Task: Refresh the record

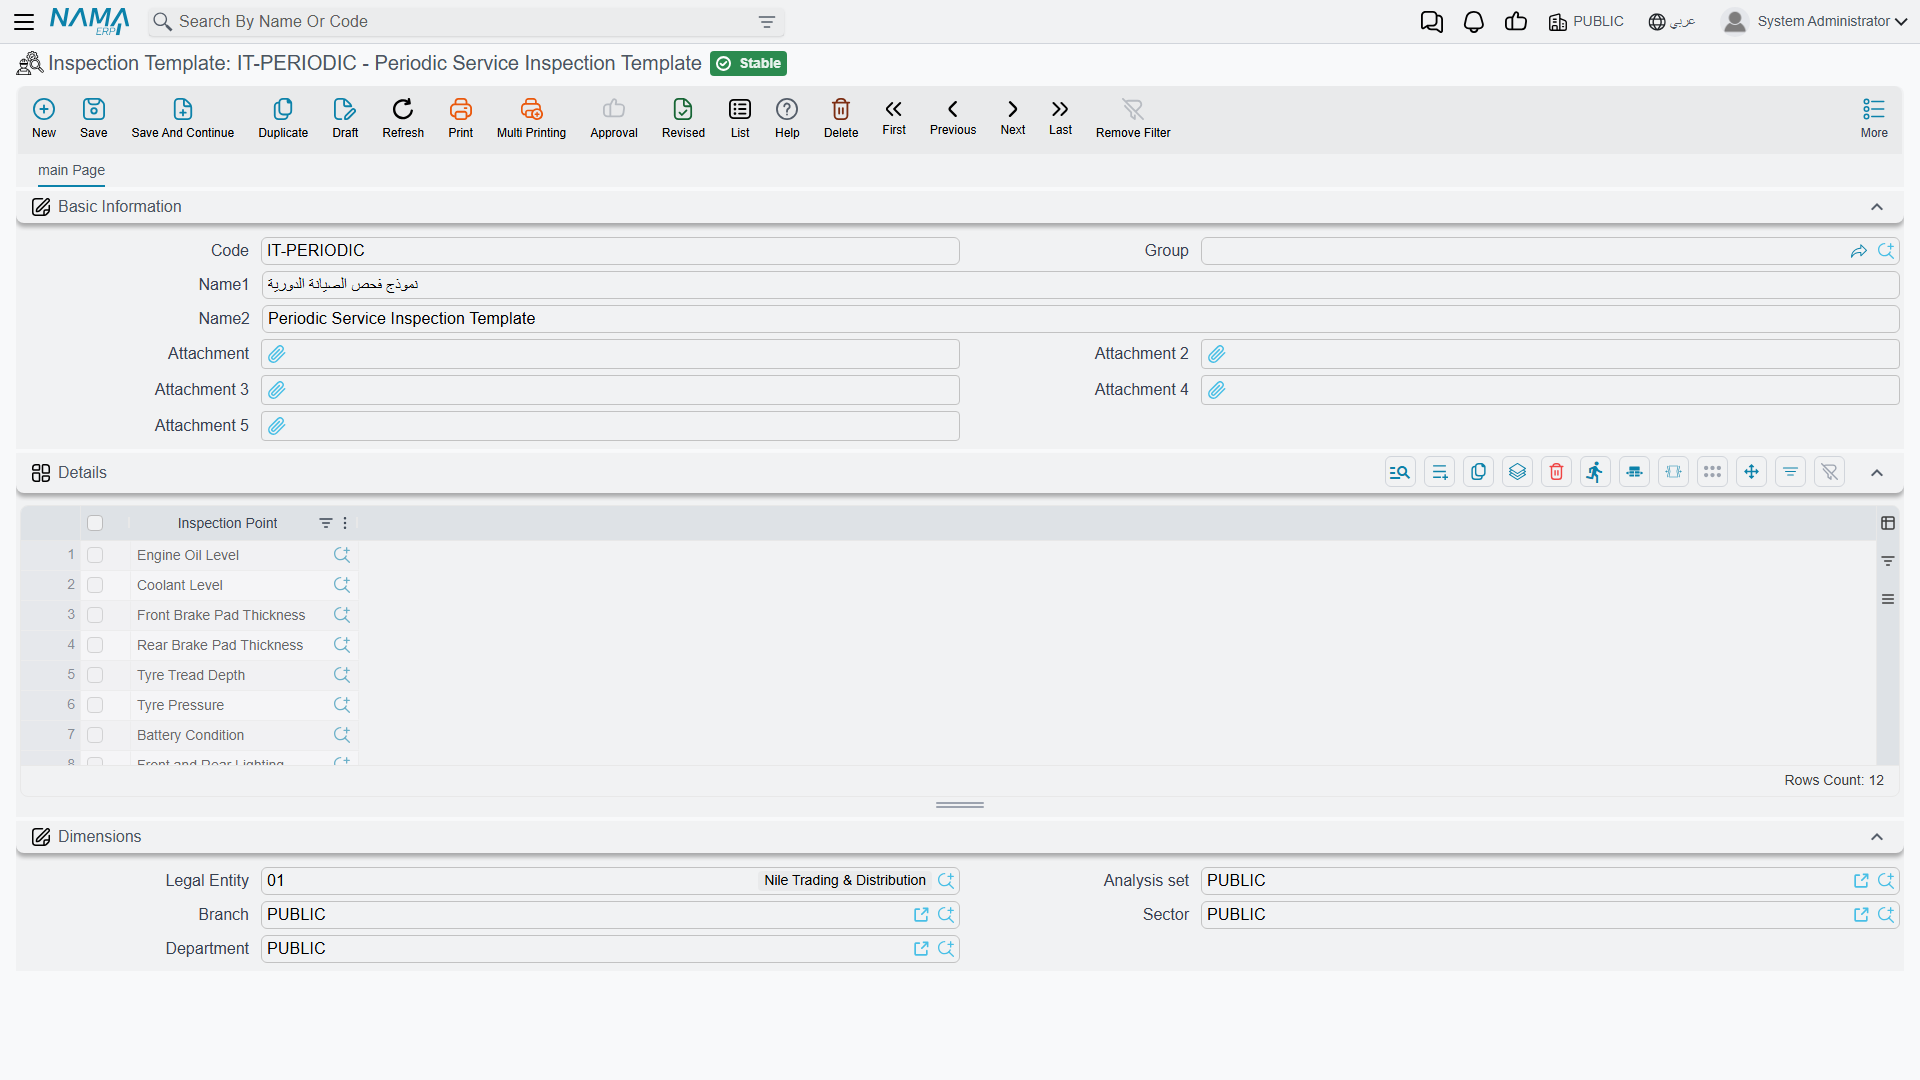Action: 403,117
